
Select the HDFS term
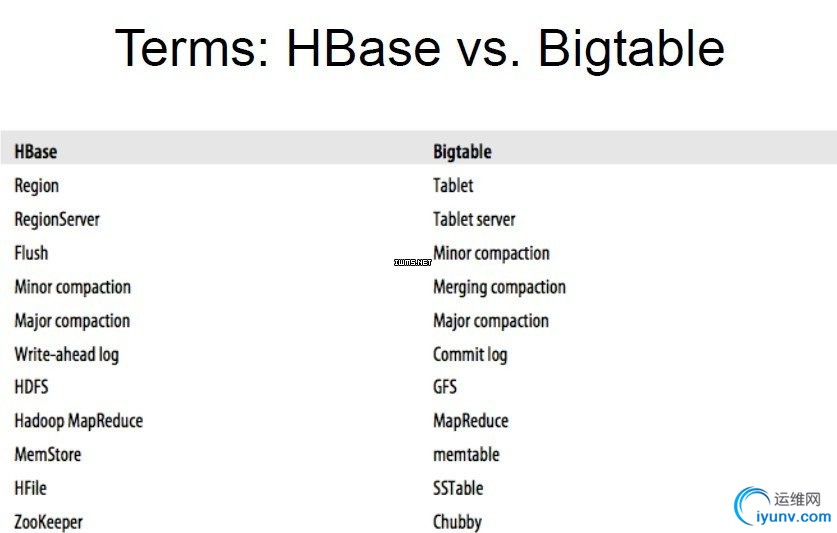[31, 387]
